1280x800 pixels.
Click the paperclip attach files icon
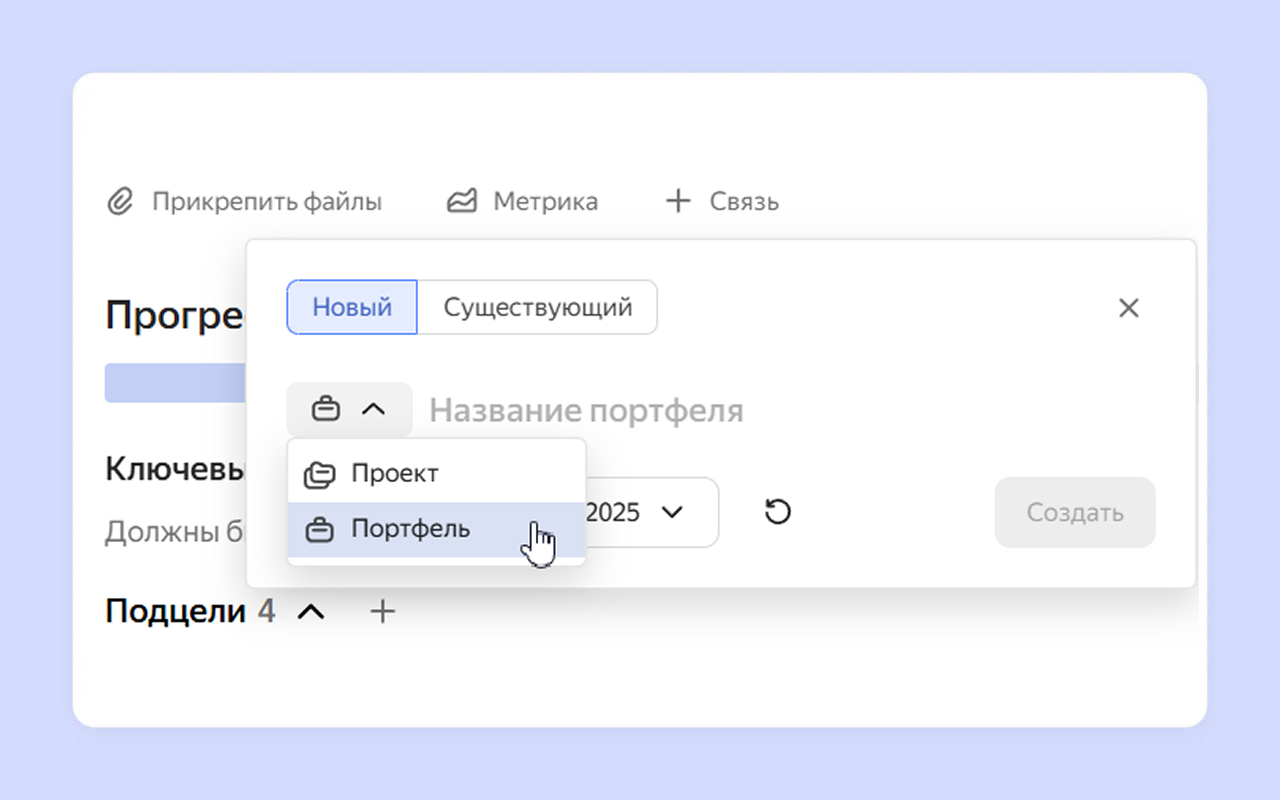coord(120,202)
